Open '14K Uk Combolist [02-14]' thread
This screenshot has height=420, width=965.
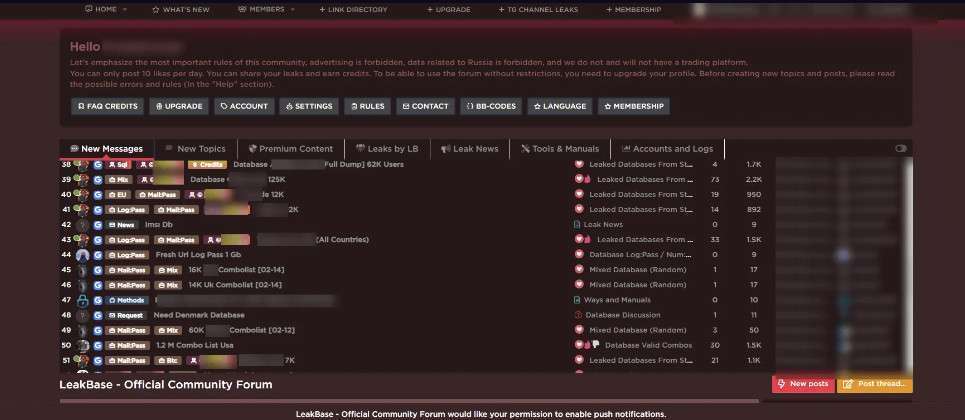[x=235, y=285]
